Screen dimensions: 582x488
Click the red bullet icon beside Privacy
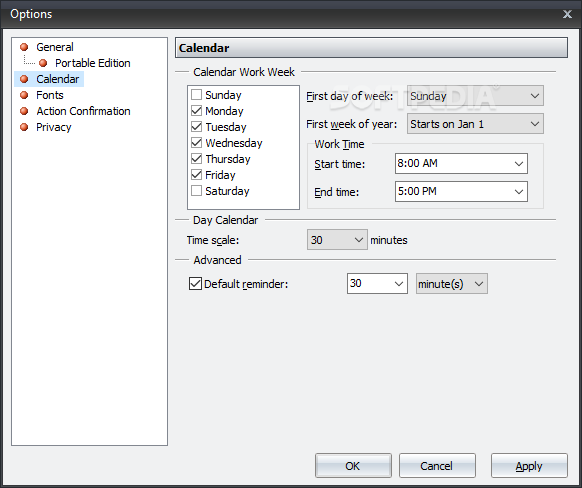[x=24, y=127]
